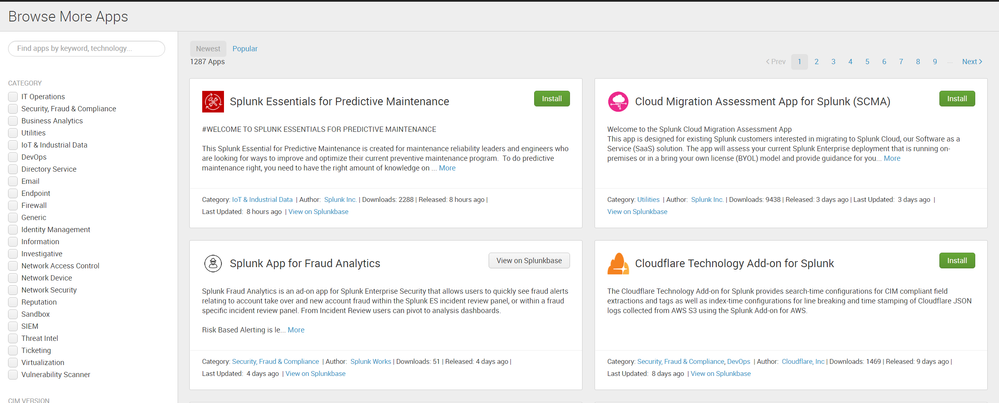Switch to the Newest sort tab

point(208,48)
